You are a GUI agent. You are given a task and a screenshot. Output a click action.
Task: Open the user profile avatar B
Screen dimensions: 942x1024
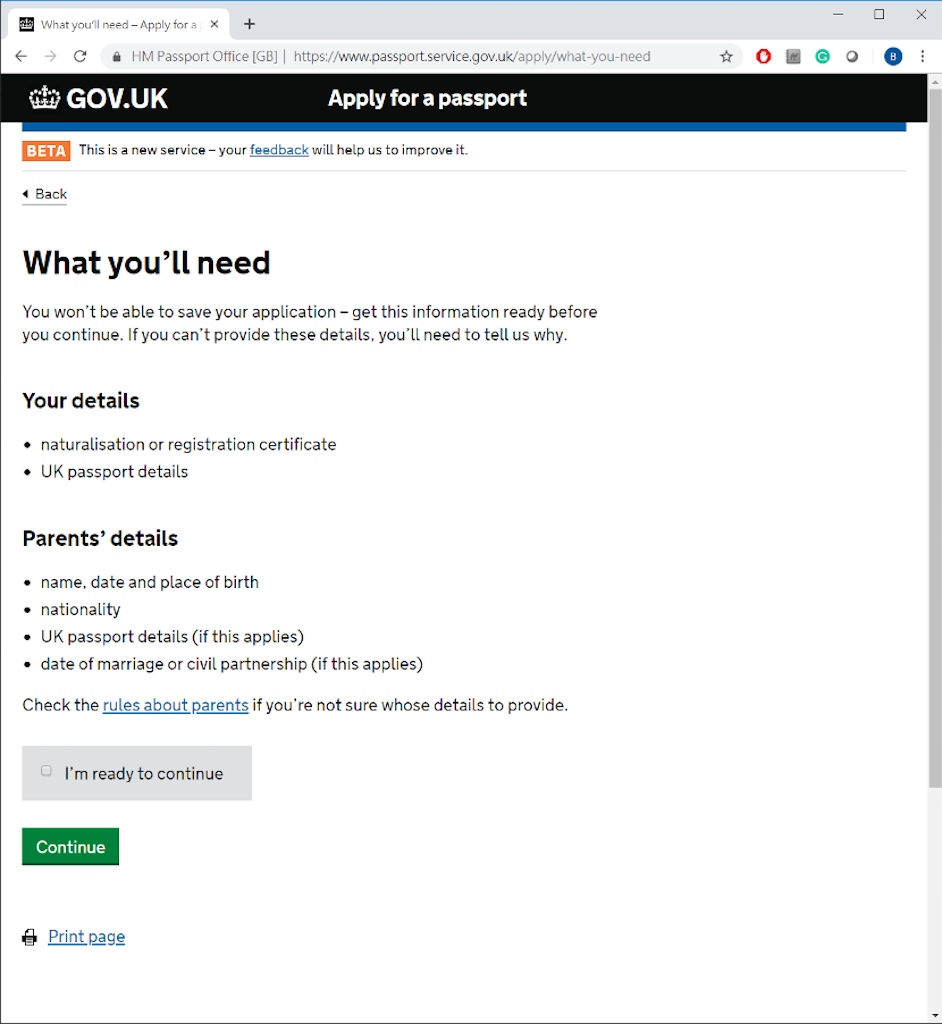click(893, 57)
